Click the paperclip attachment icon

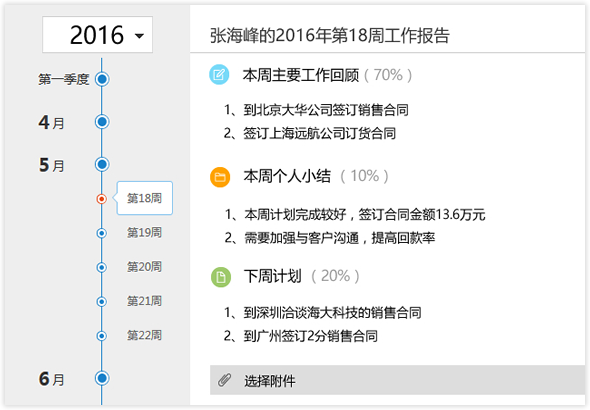(225, 380)
